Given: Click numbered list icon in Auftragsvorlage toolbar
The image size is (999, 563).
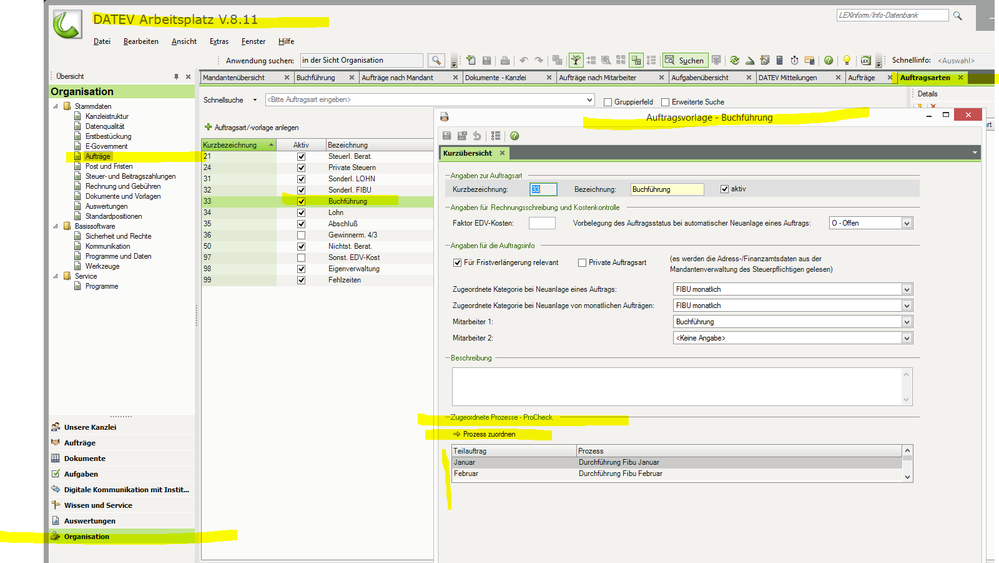Looking at the screenshot, I should [x=496, y=136].
